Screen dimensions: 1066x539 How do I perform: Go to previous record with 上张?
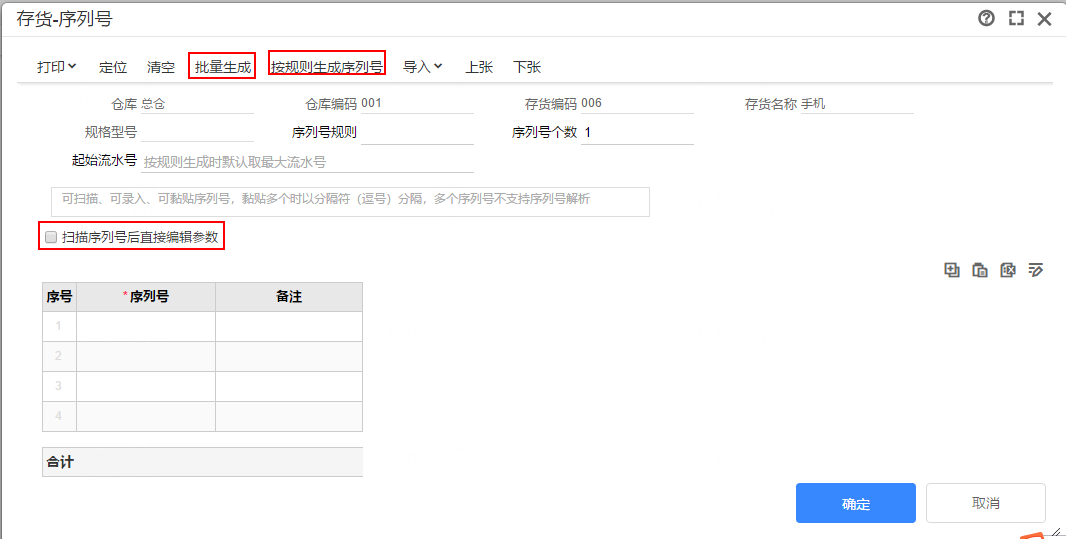(479, 67)
